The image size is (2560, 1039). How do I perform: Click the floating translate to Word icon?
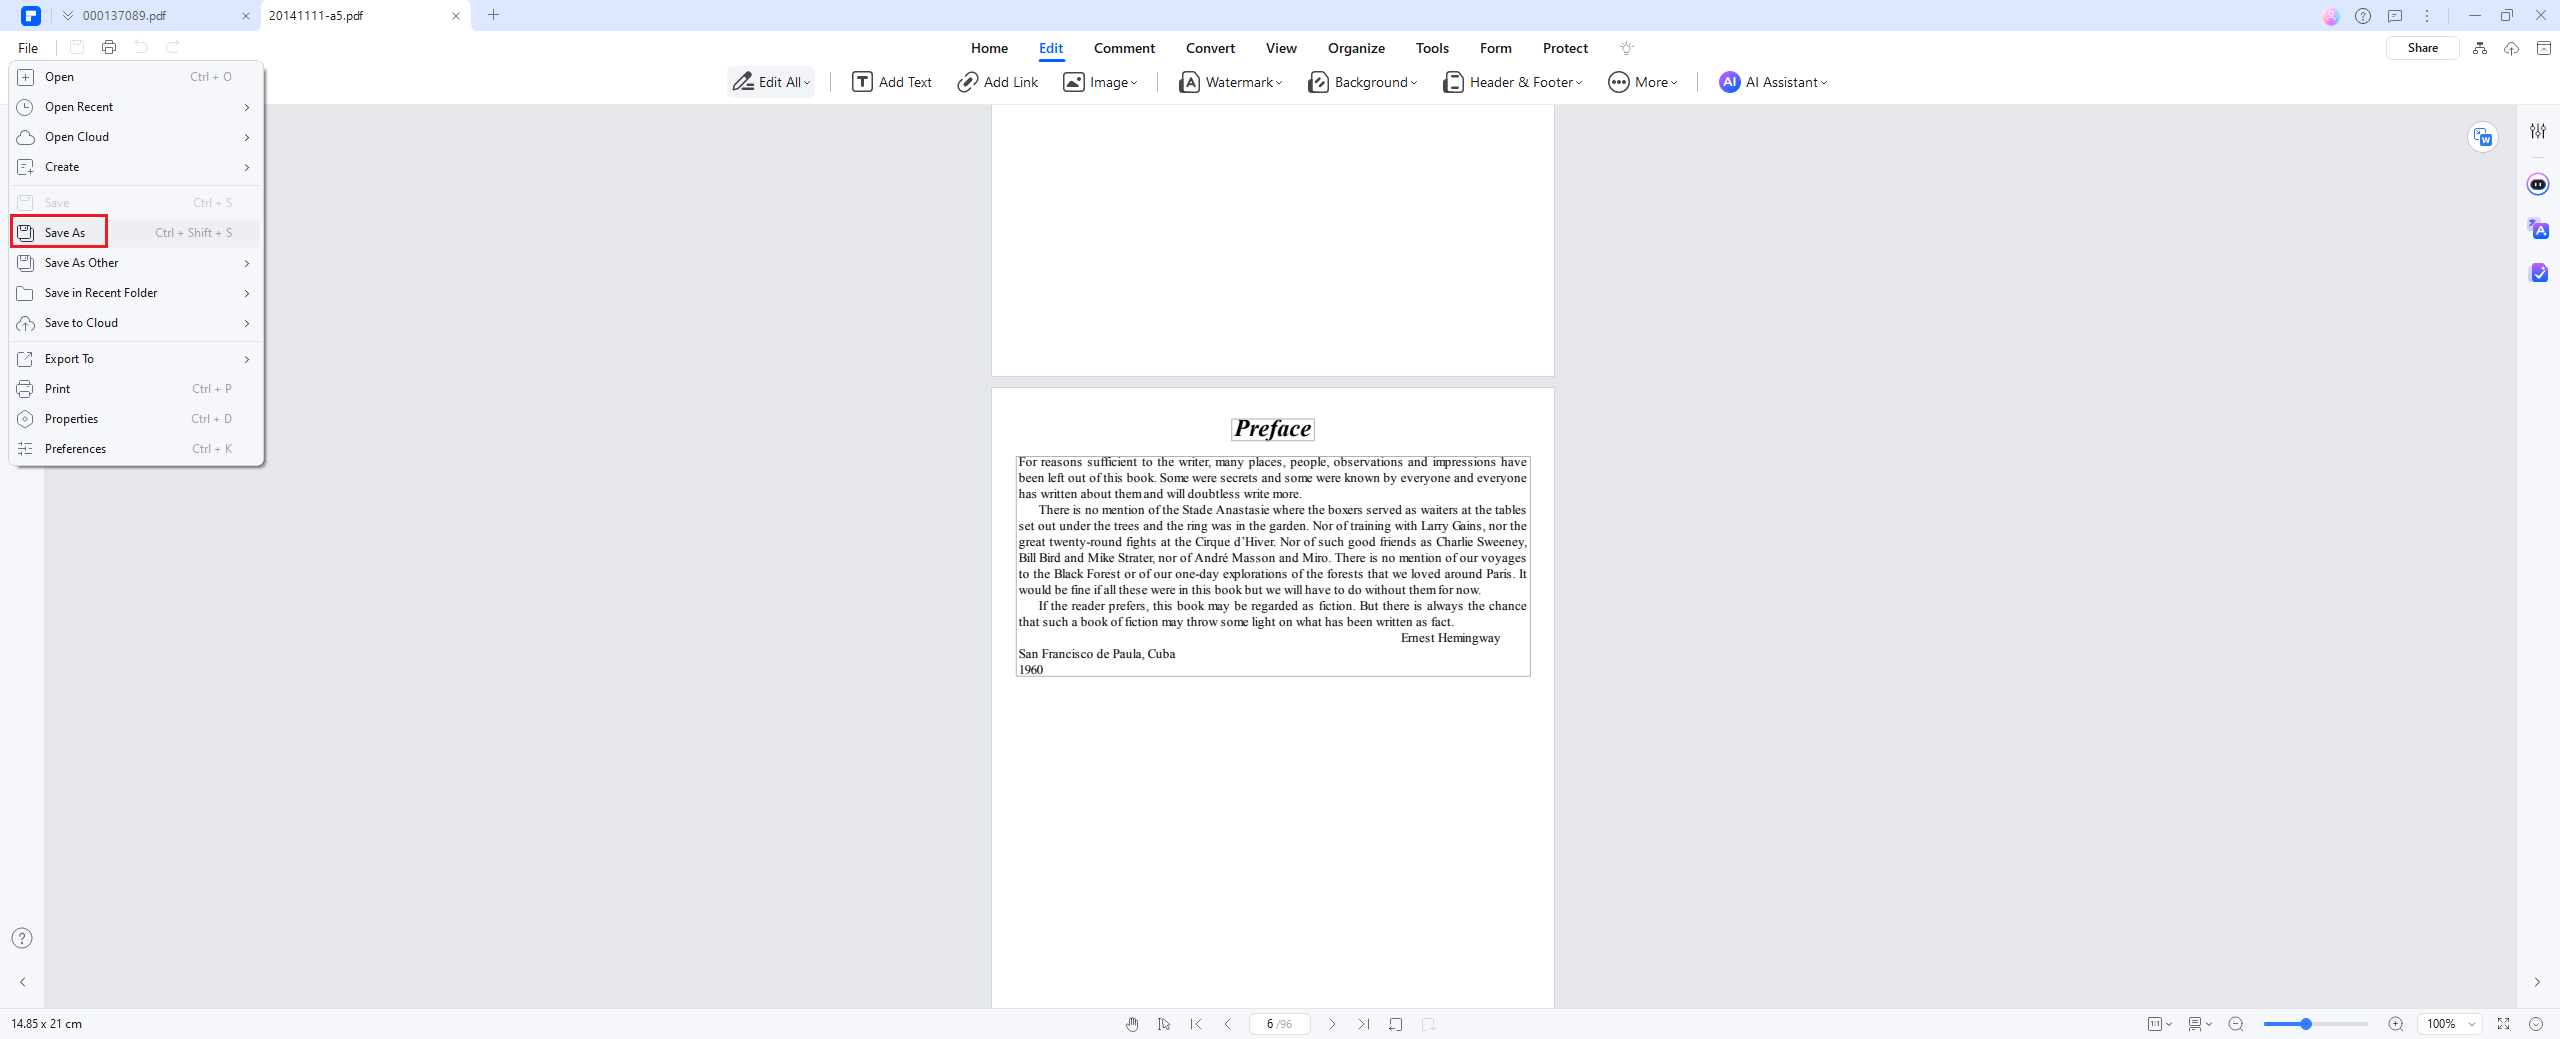point(2483,137)
